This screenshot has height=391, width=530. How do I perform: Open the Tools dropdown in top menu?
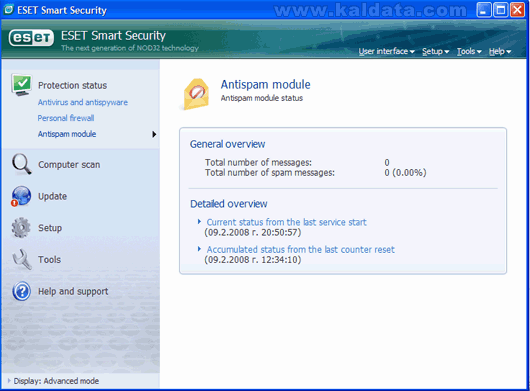(x=469, y=51)
